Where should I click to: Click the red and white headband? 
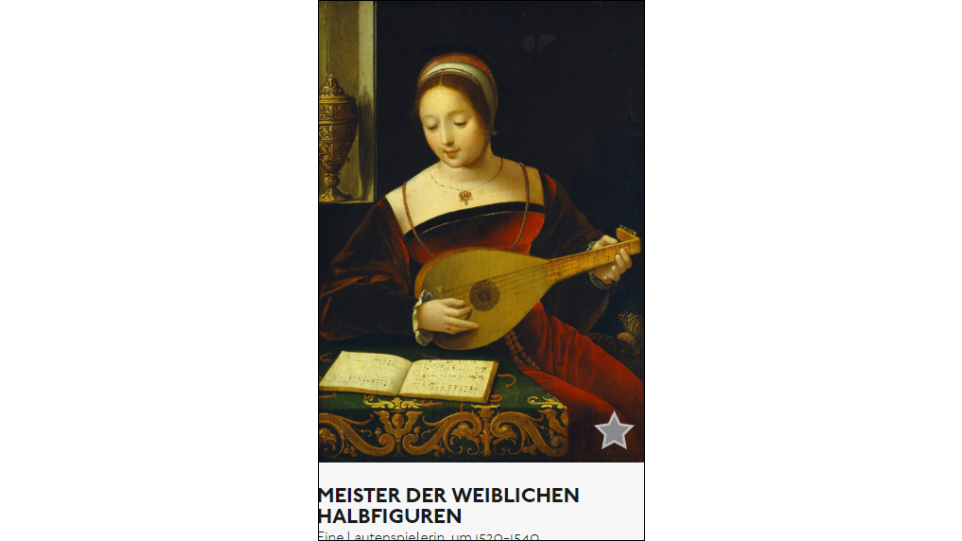click(458, 70)
